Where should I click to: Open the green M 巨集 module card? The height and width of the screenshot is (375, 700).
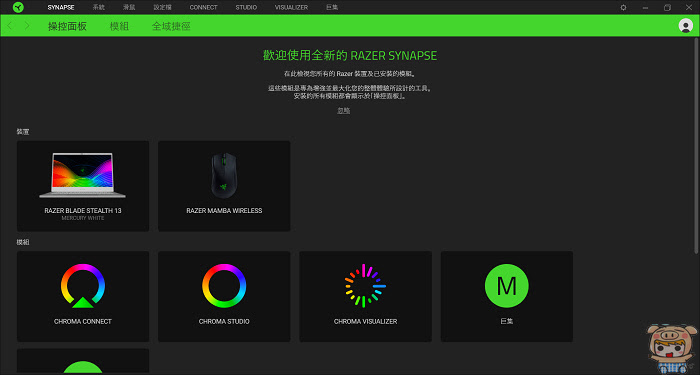coord(507,296)
